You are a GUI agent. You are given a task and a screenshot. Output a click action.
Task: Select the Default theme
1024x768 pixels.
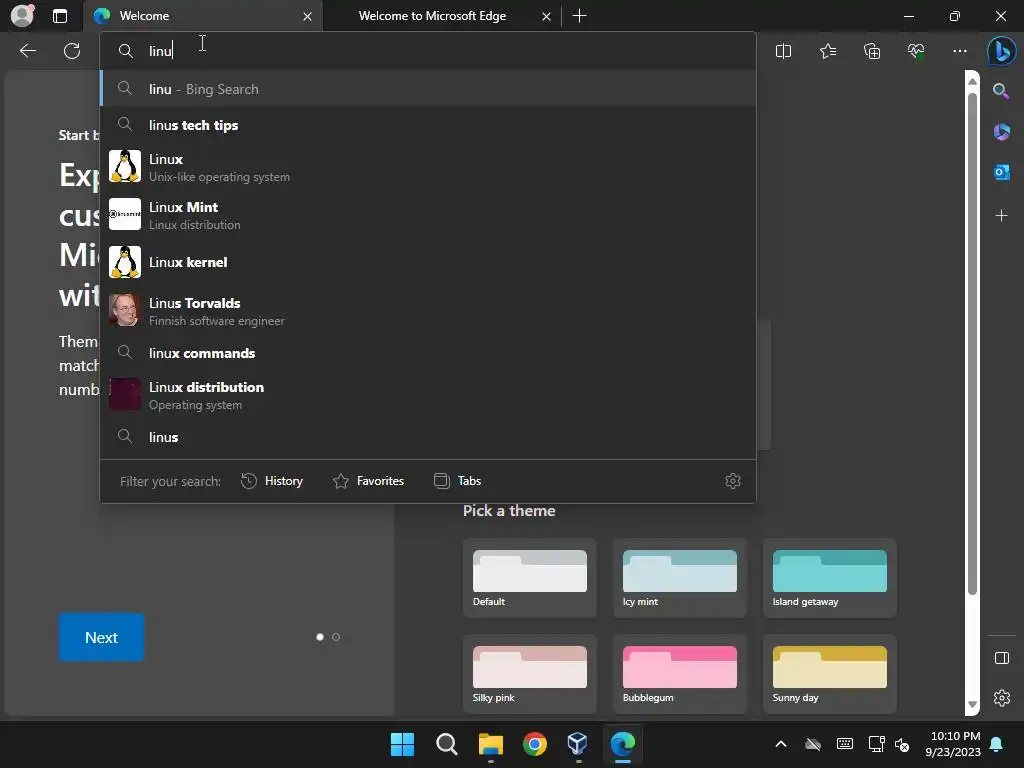(530, 578)
